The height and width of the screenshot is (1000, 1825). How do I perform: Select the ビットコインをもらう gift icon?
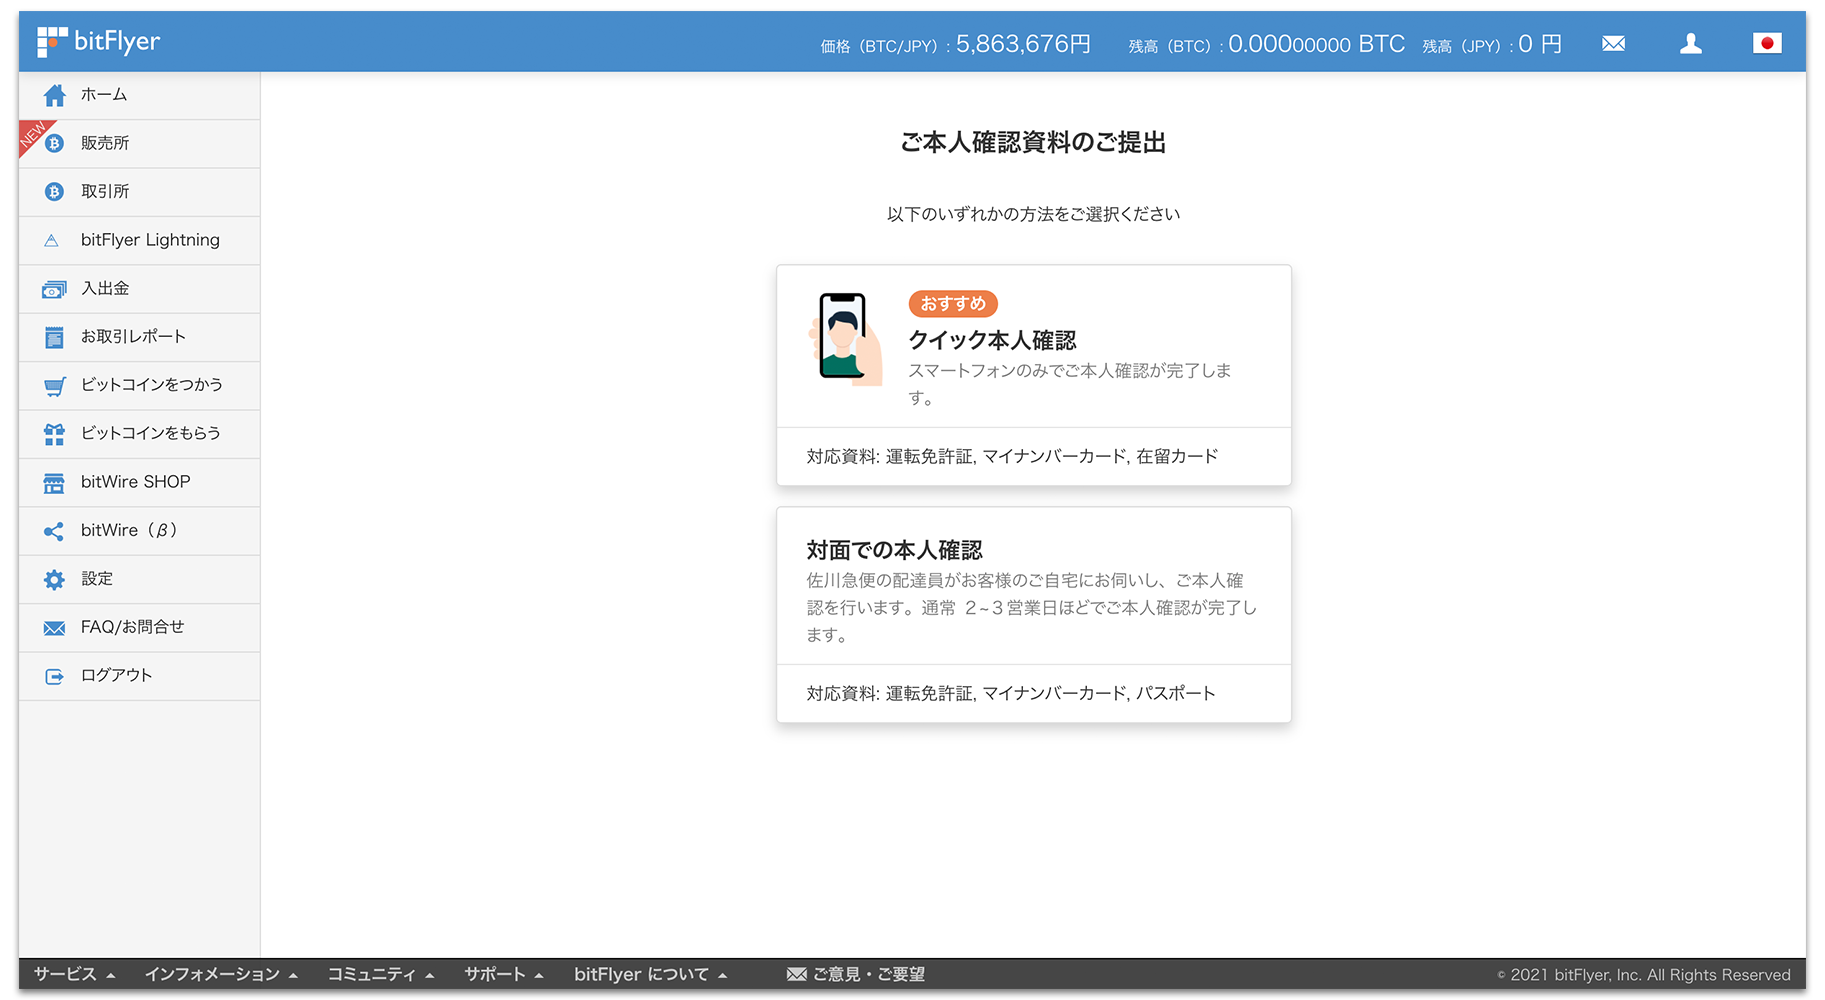54,434
